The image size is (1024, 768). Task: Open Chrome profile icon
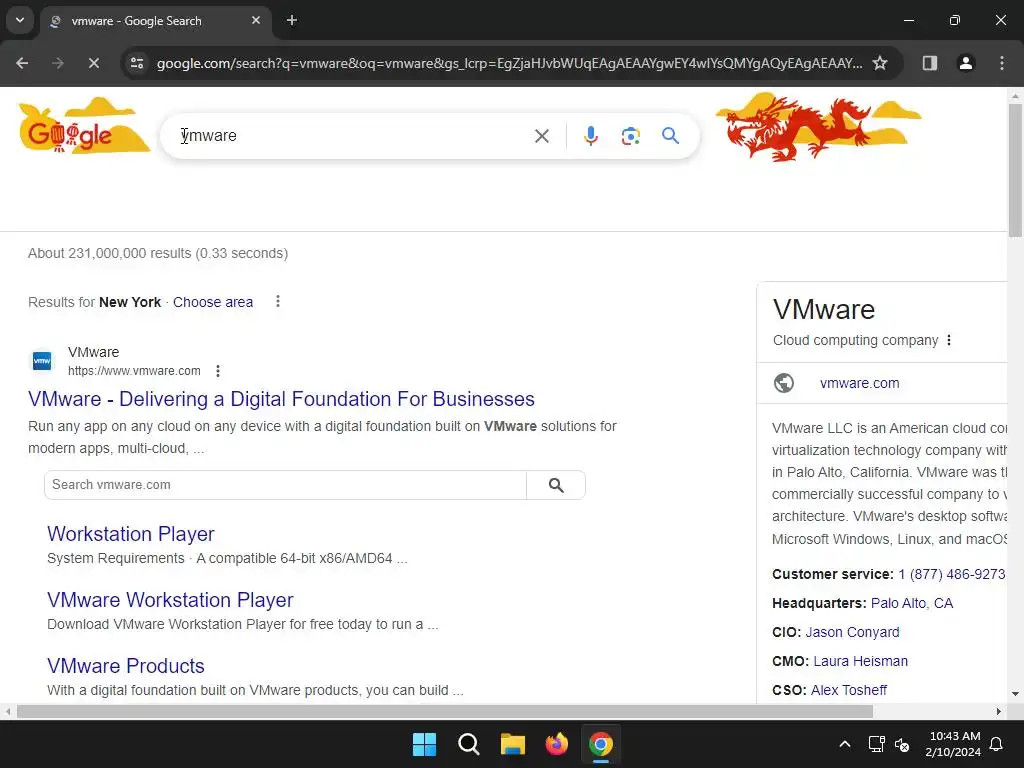click(x=966, y=63)
